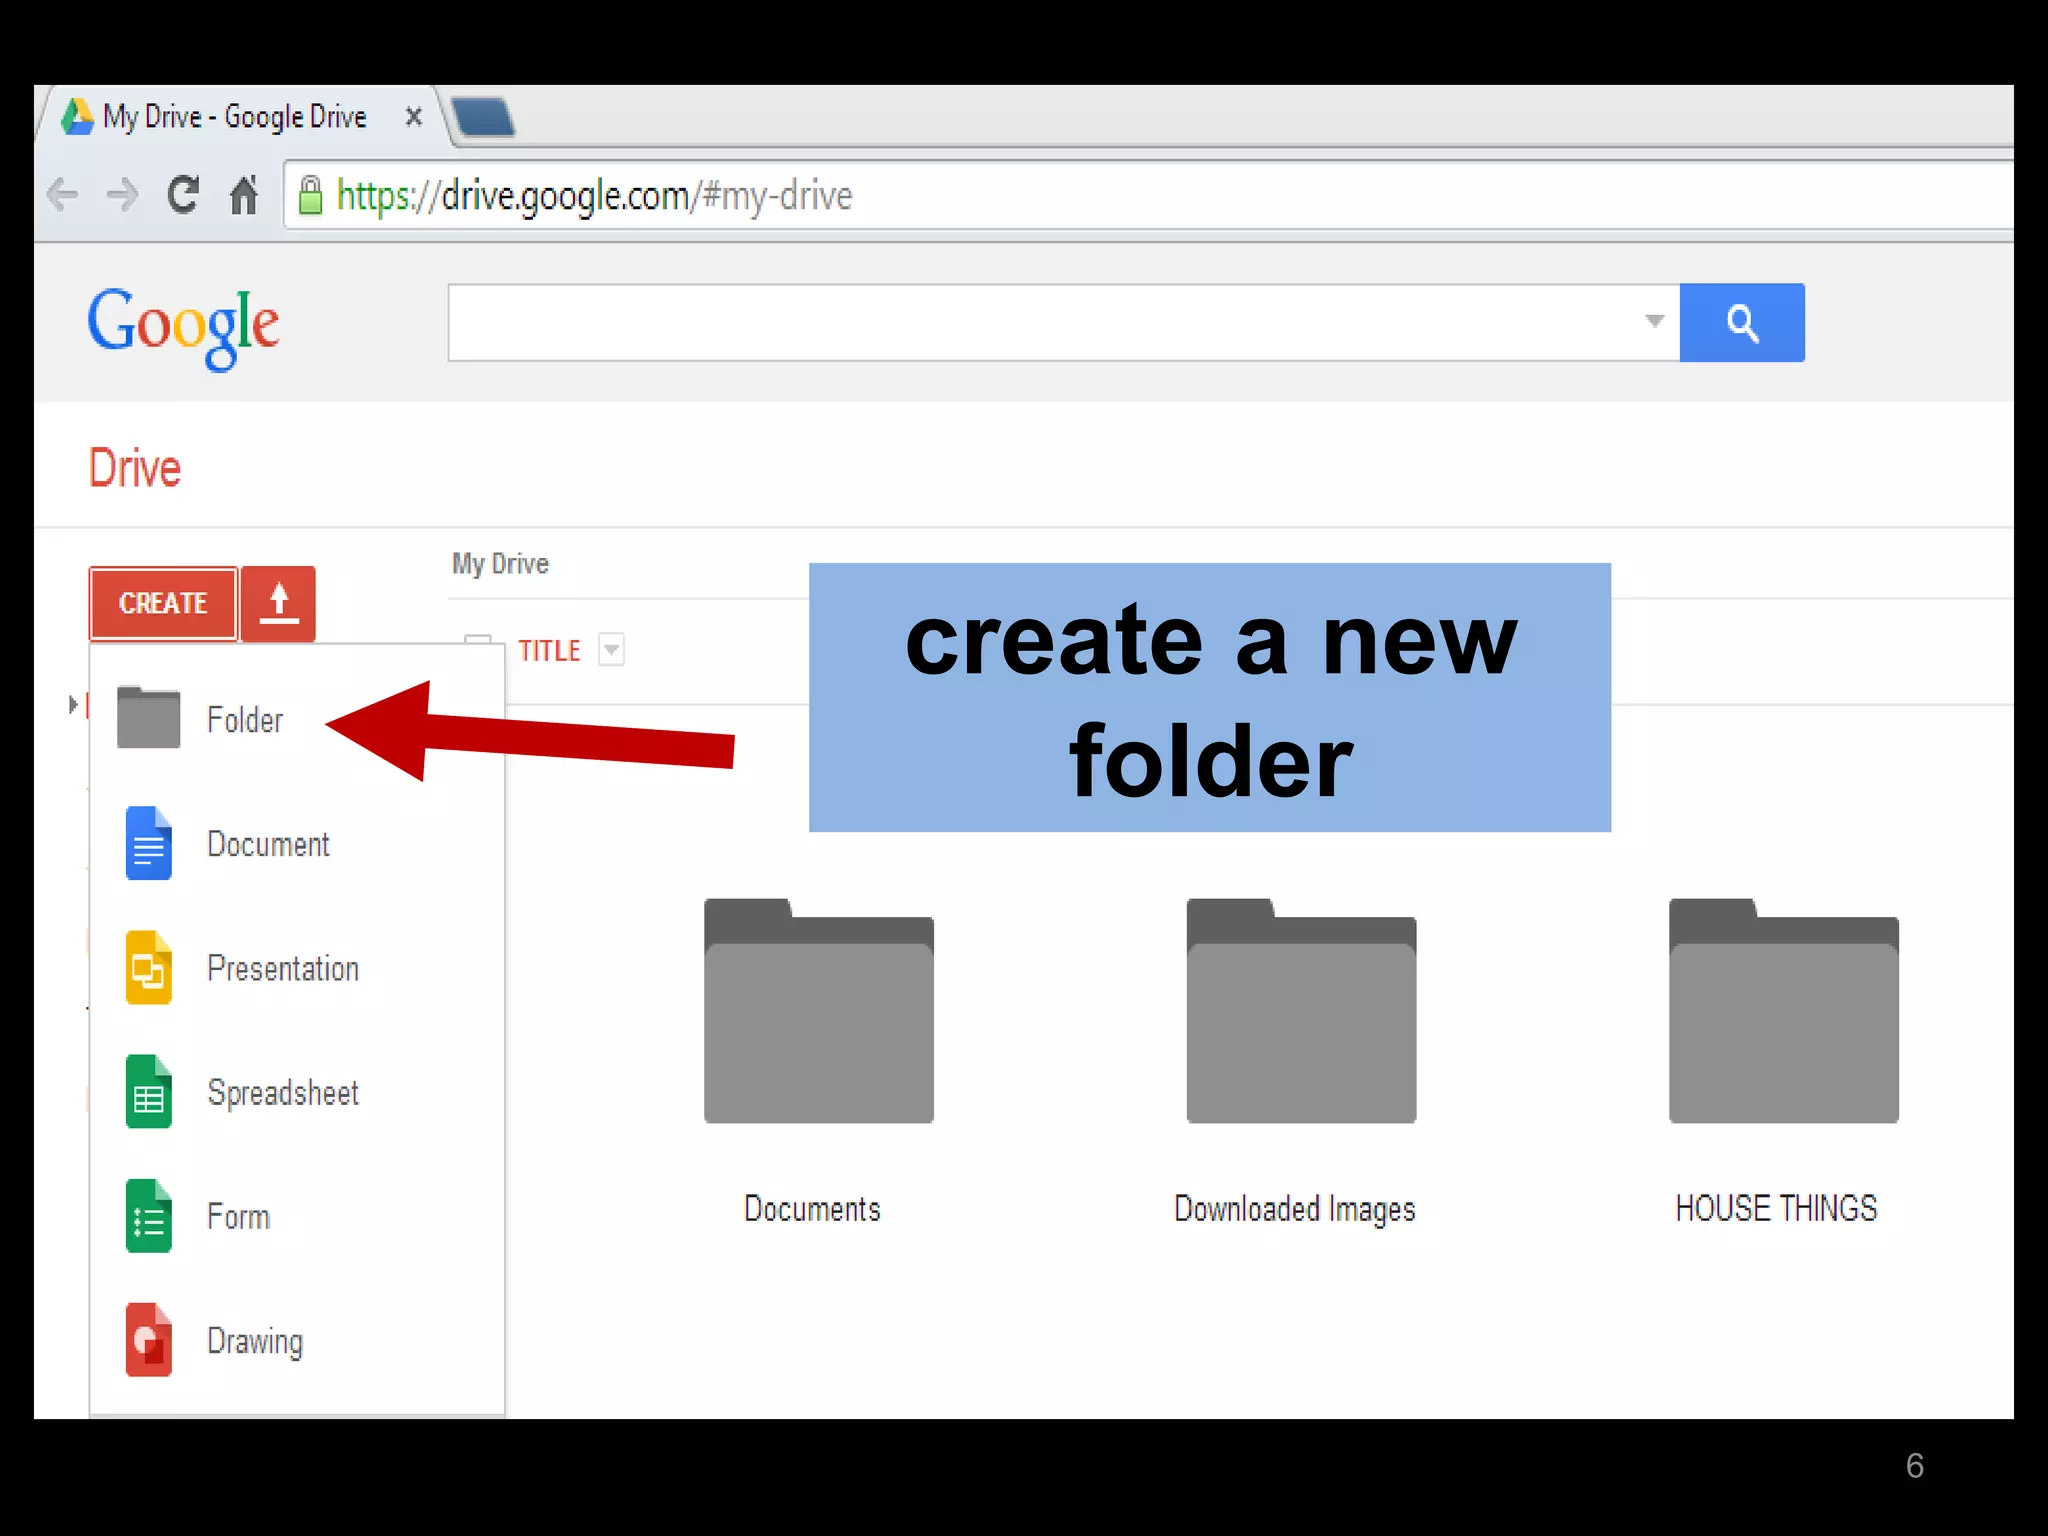The height and width of the screenshot is (1536, 2048).
Task: Click the red Drawing icon
Action: (148, 1340)
